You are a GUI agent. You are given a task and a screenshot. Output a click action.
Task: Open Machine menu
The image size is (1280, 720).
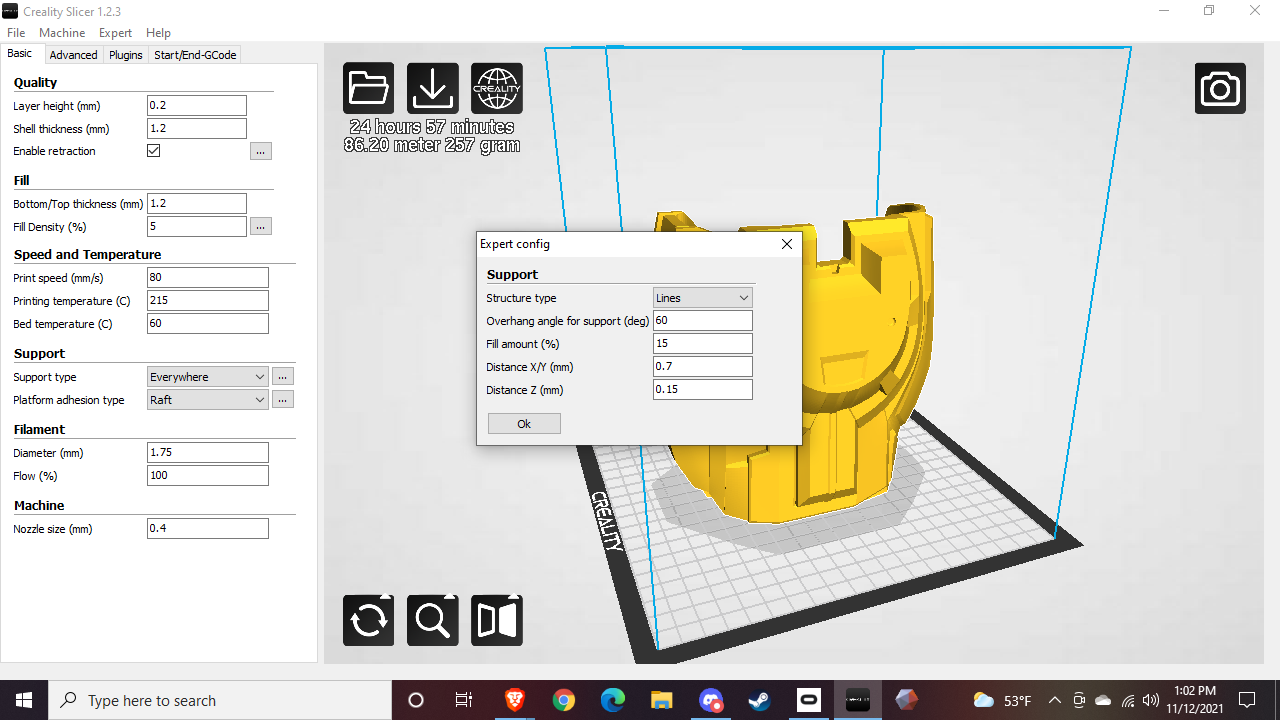click(x=62, y=33)
